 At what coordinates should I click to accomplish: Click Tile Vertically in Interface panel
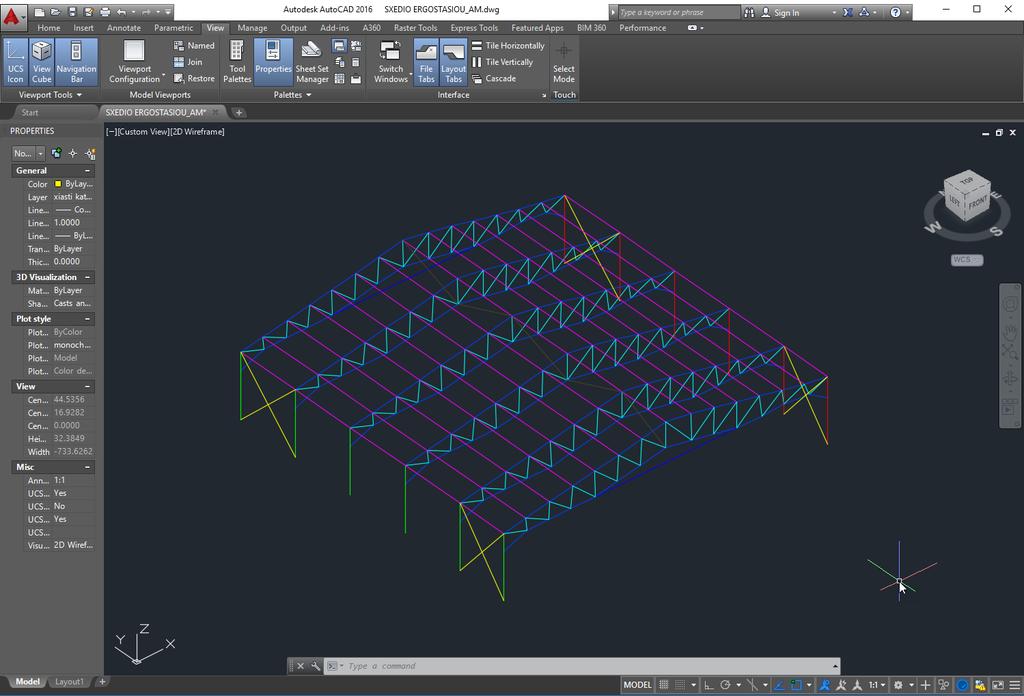[502, 62]
